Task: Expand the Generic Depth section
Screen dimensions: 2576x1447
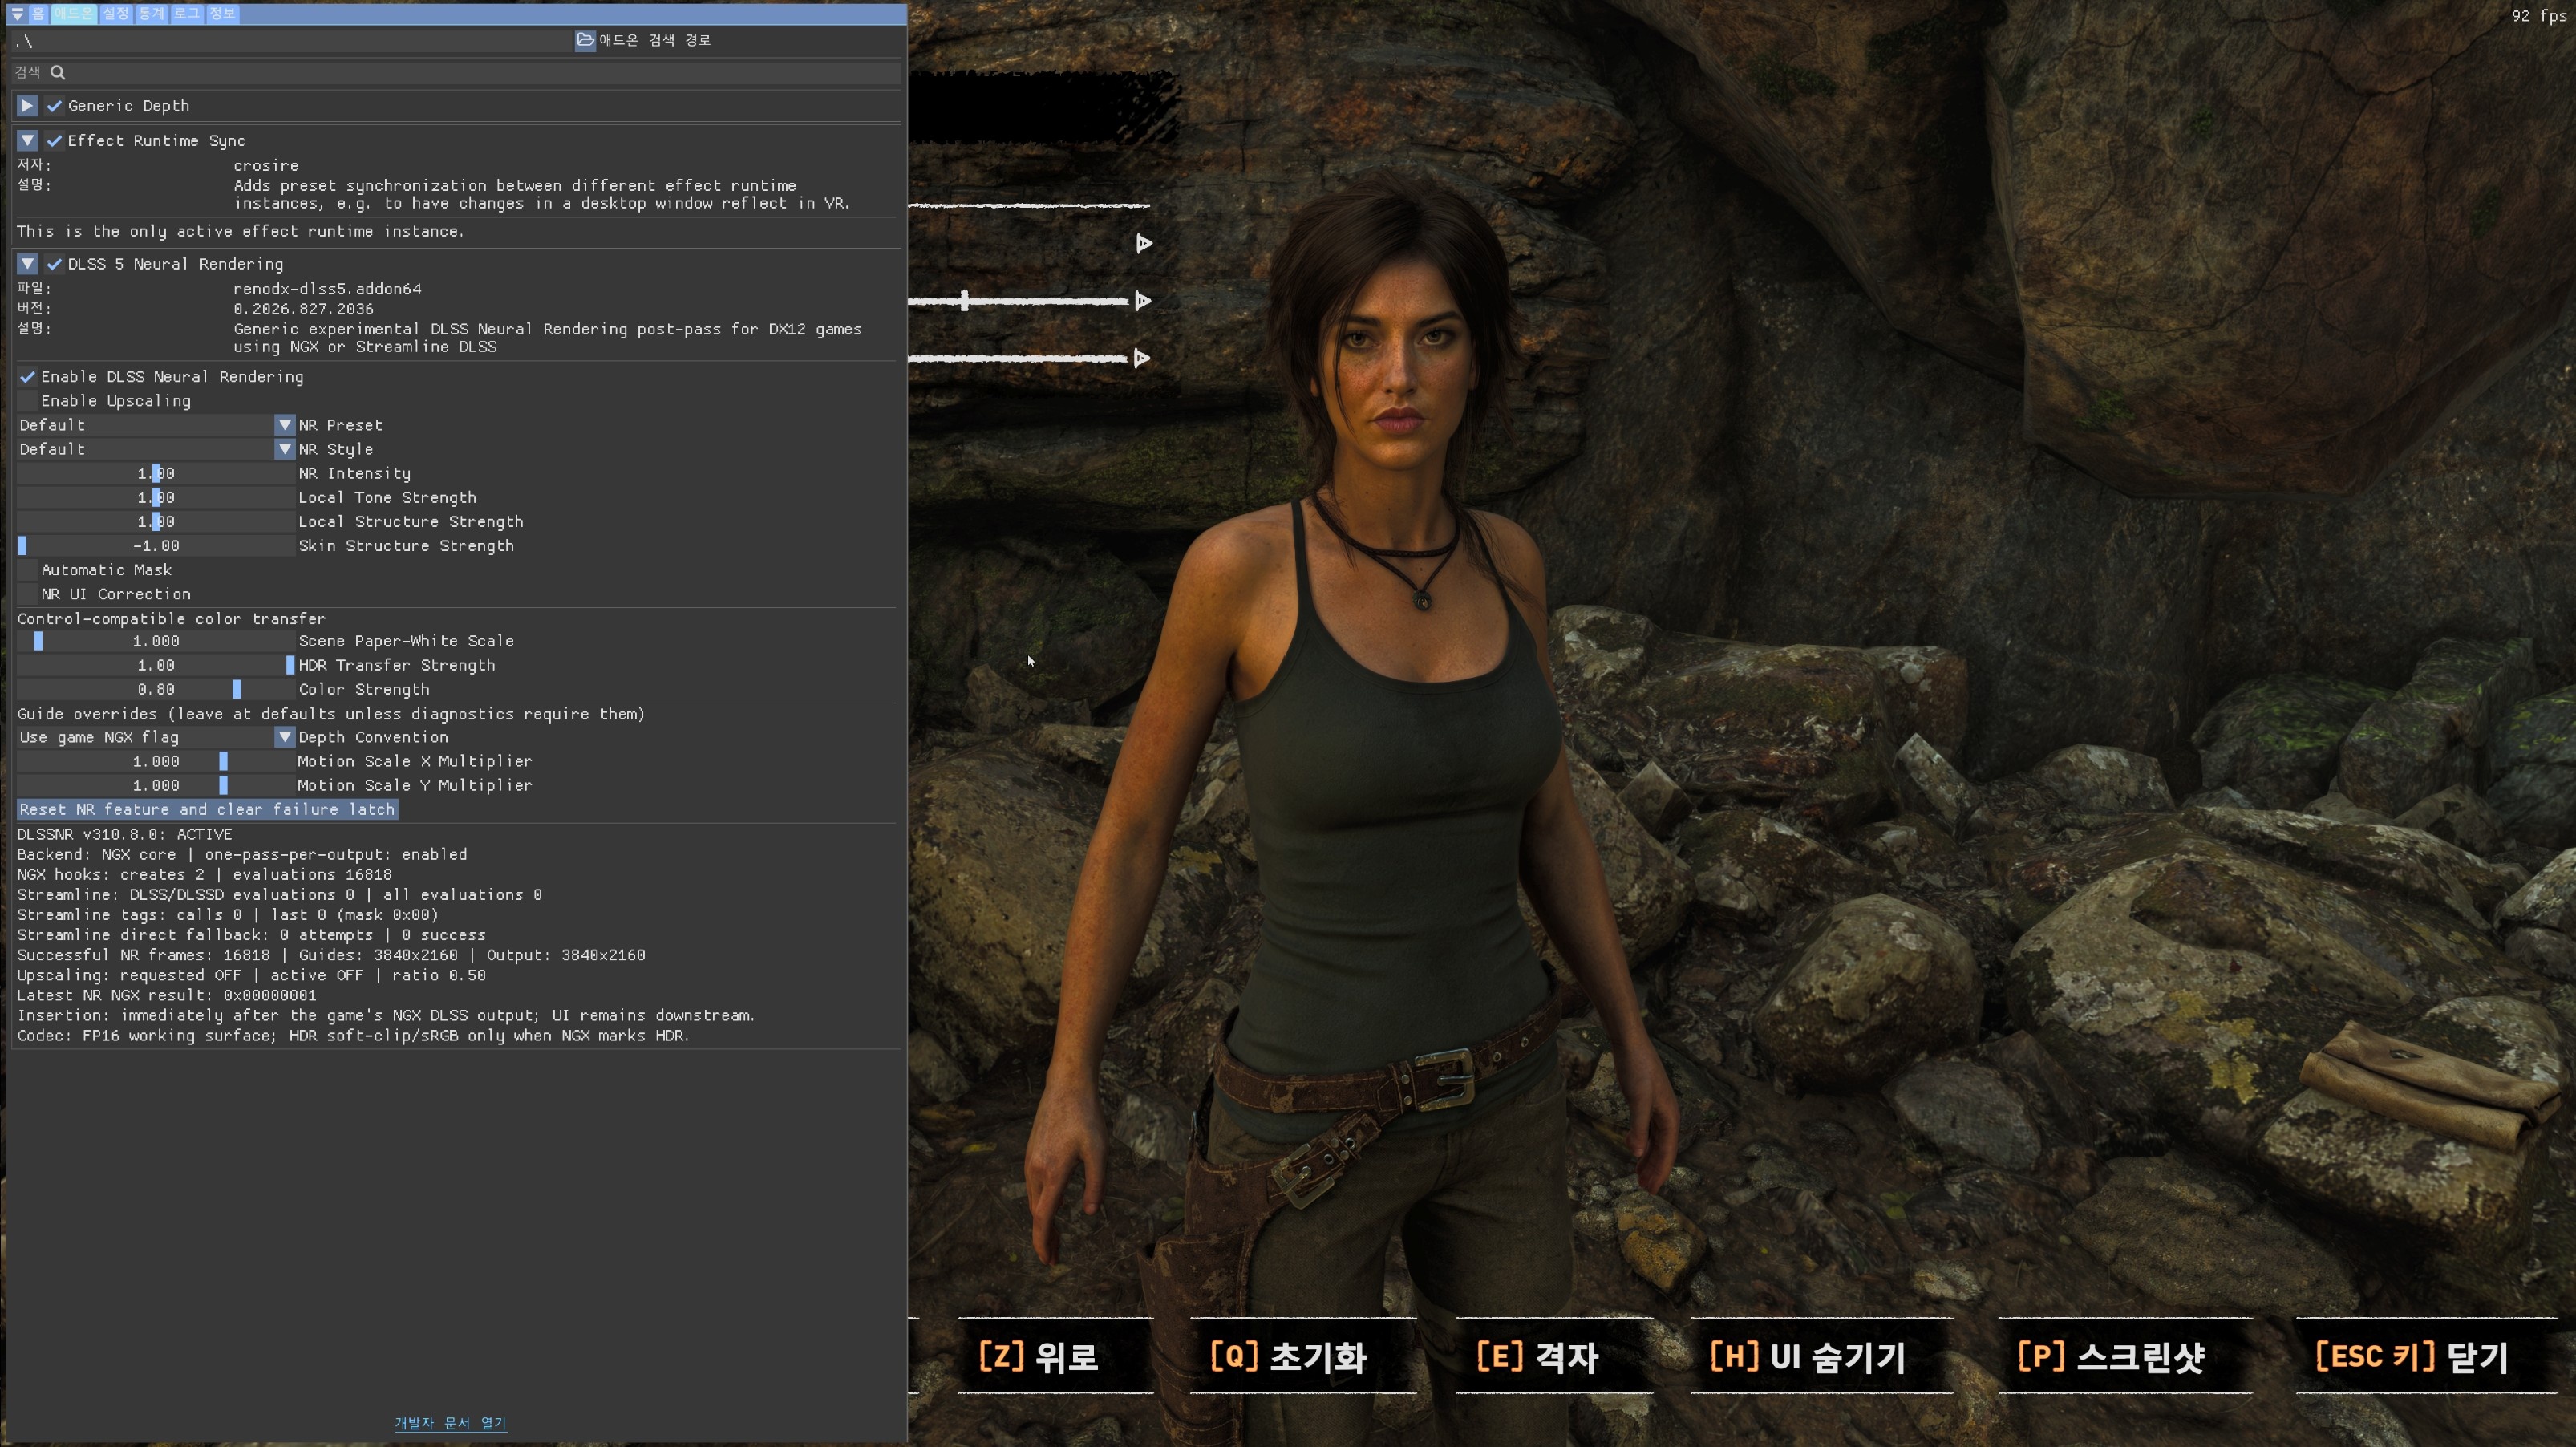Action: click(28, 106)
